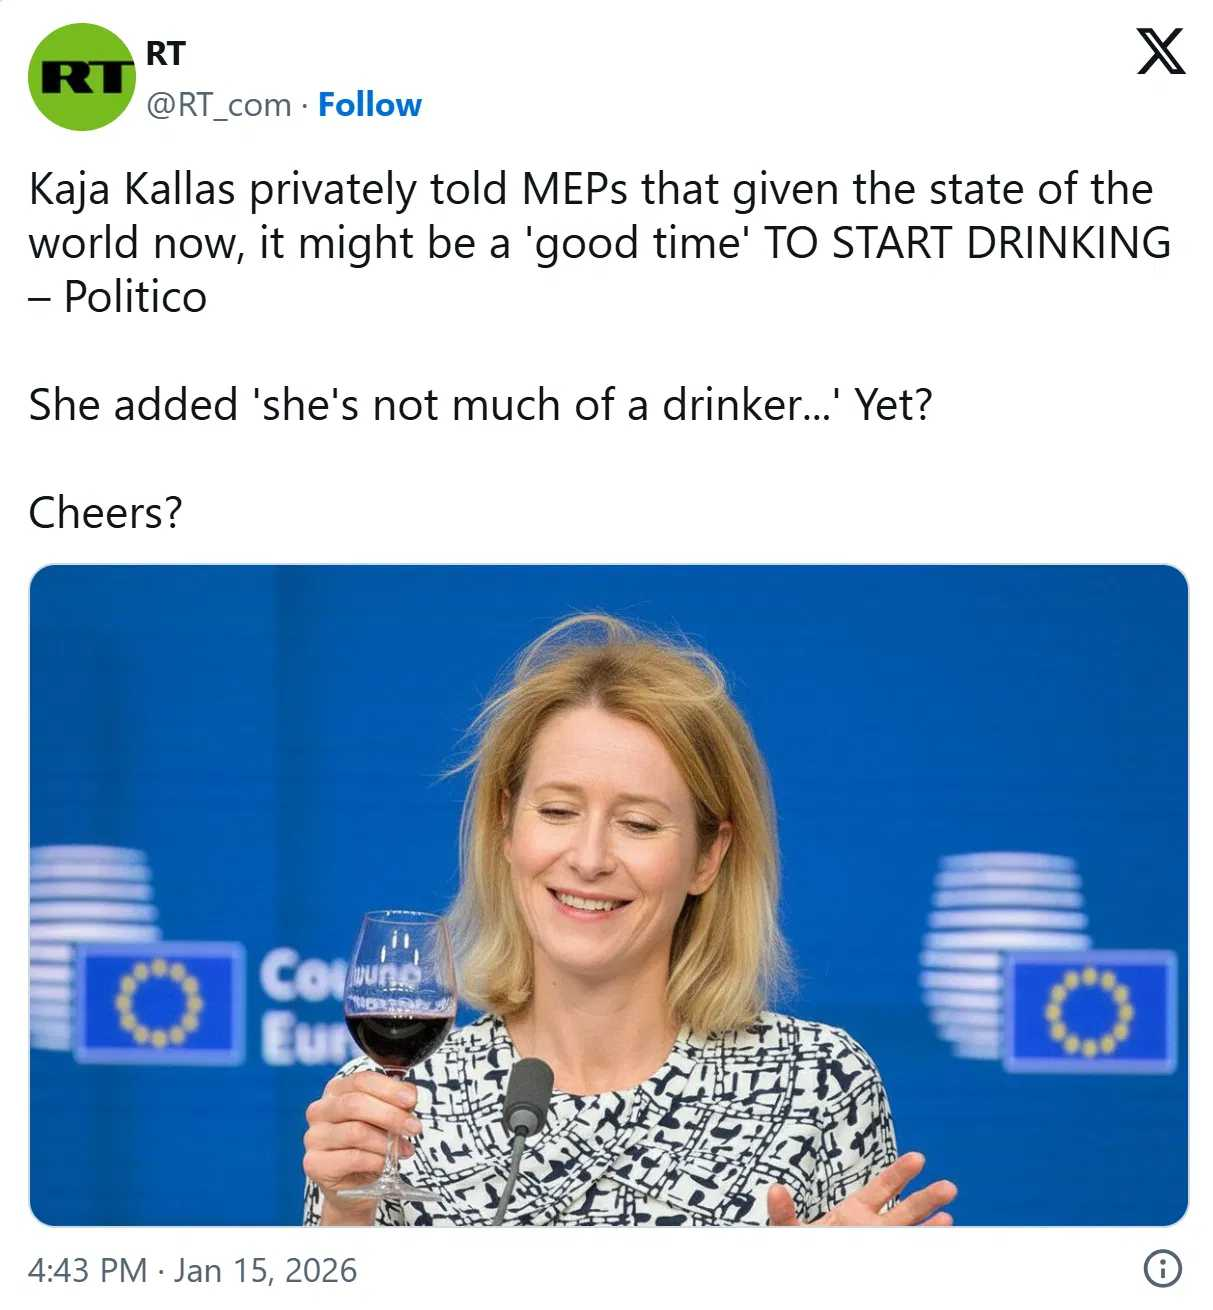Click the left EU flag in photo
This screenshot has height=1310, width=1213.
159,1001
